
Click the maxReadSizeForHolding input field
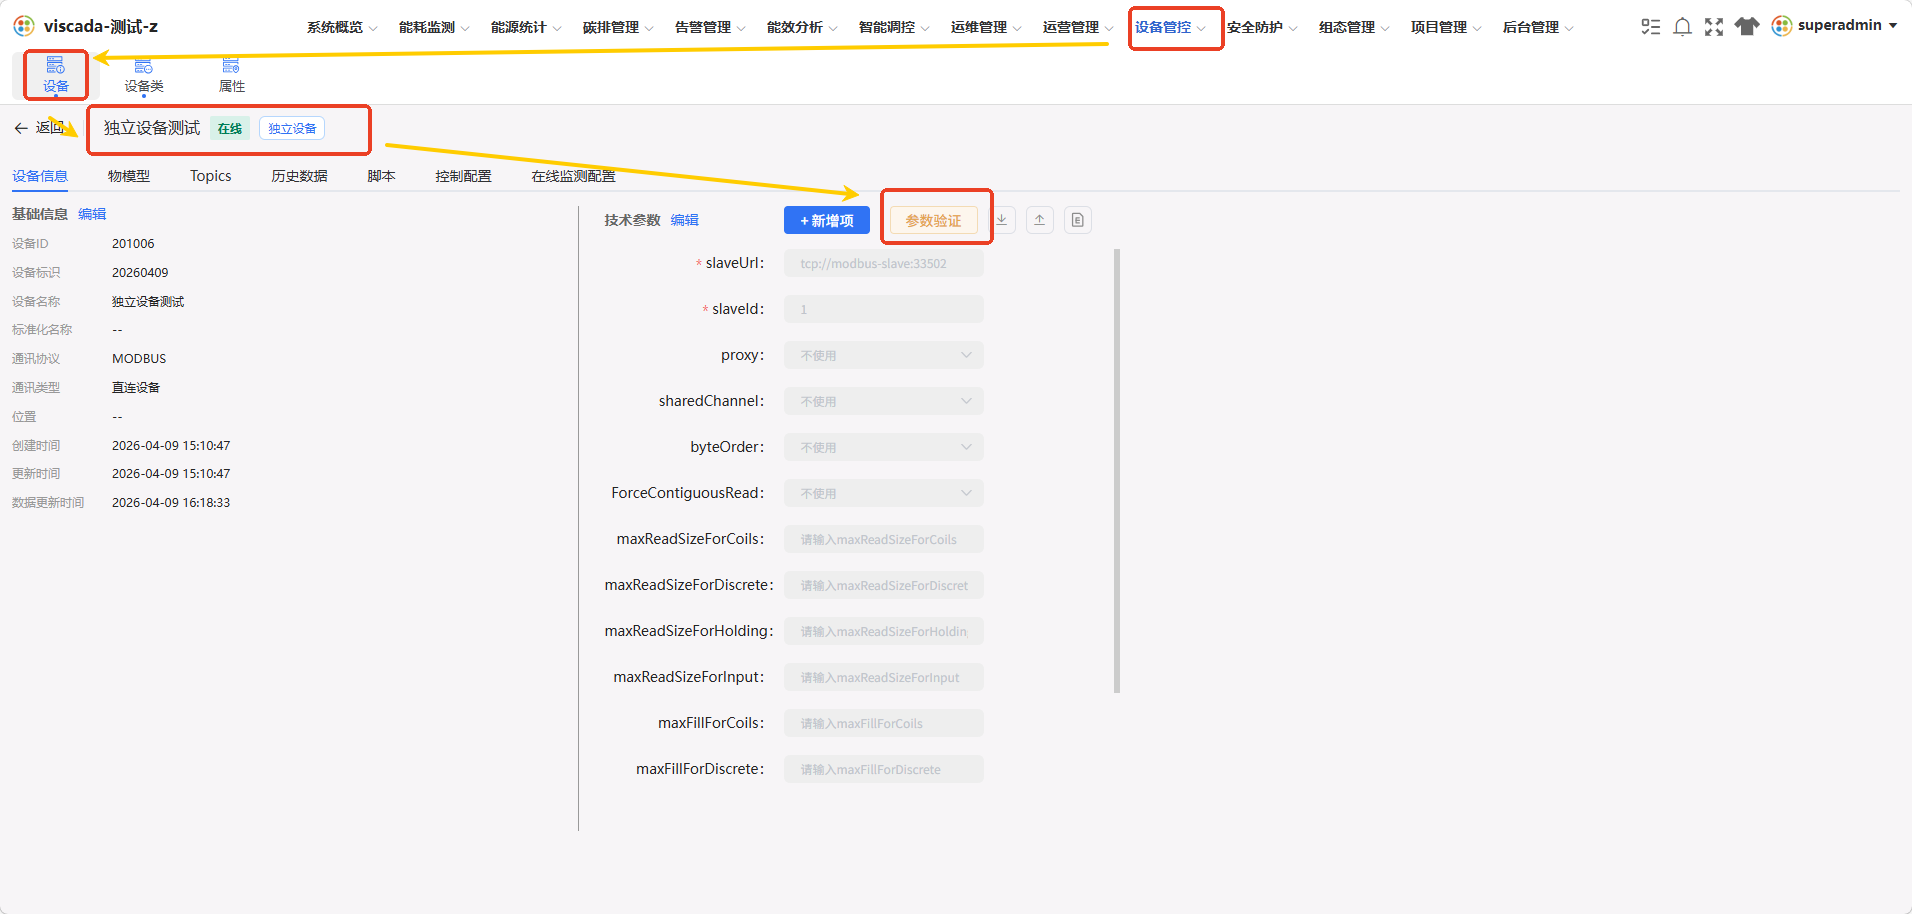point(884,631)
